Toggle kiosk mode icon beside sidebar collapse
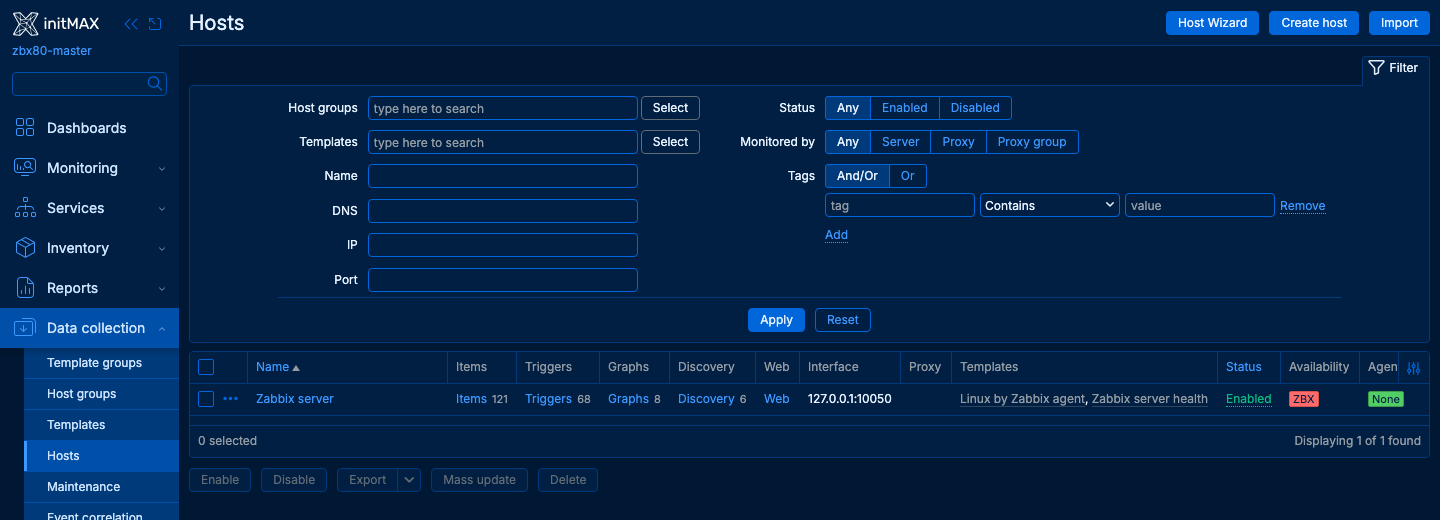1440x520 pixels. (x=155, y=23)
